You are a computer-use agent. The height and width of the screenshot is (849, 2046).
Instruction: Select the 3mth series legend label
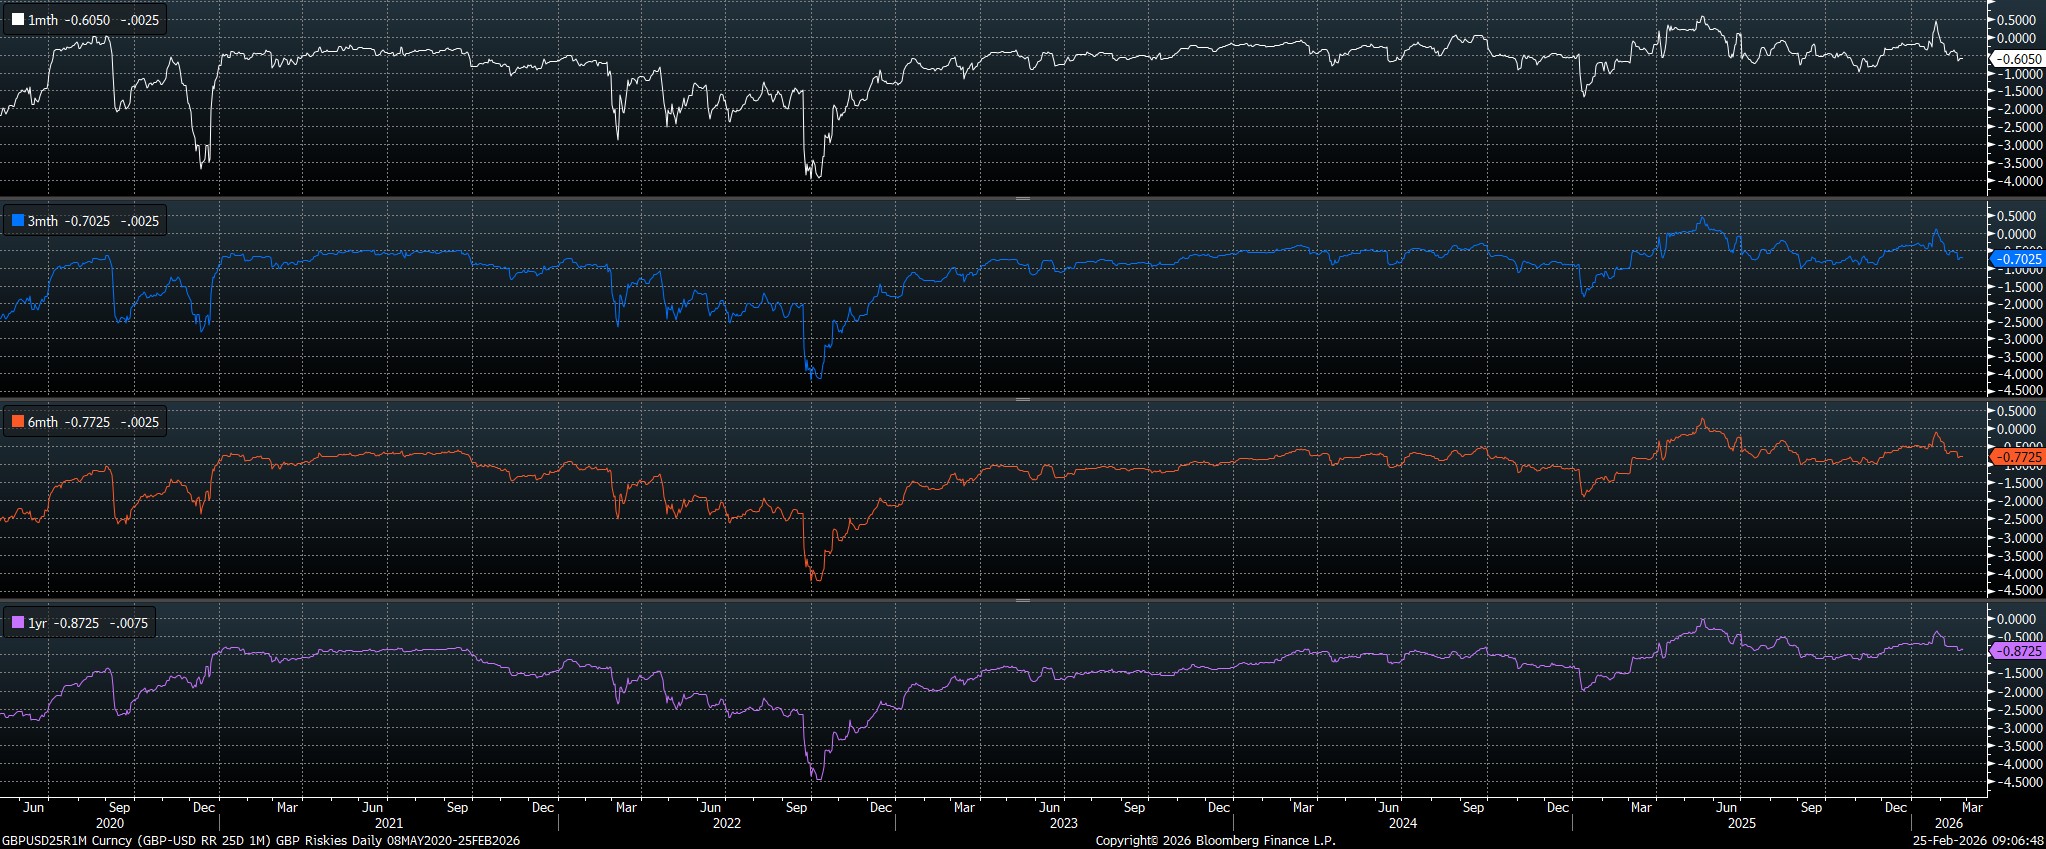click(43, 221)
